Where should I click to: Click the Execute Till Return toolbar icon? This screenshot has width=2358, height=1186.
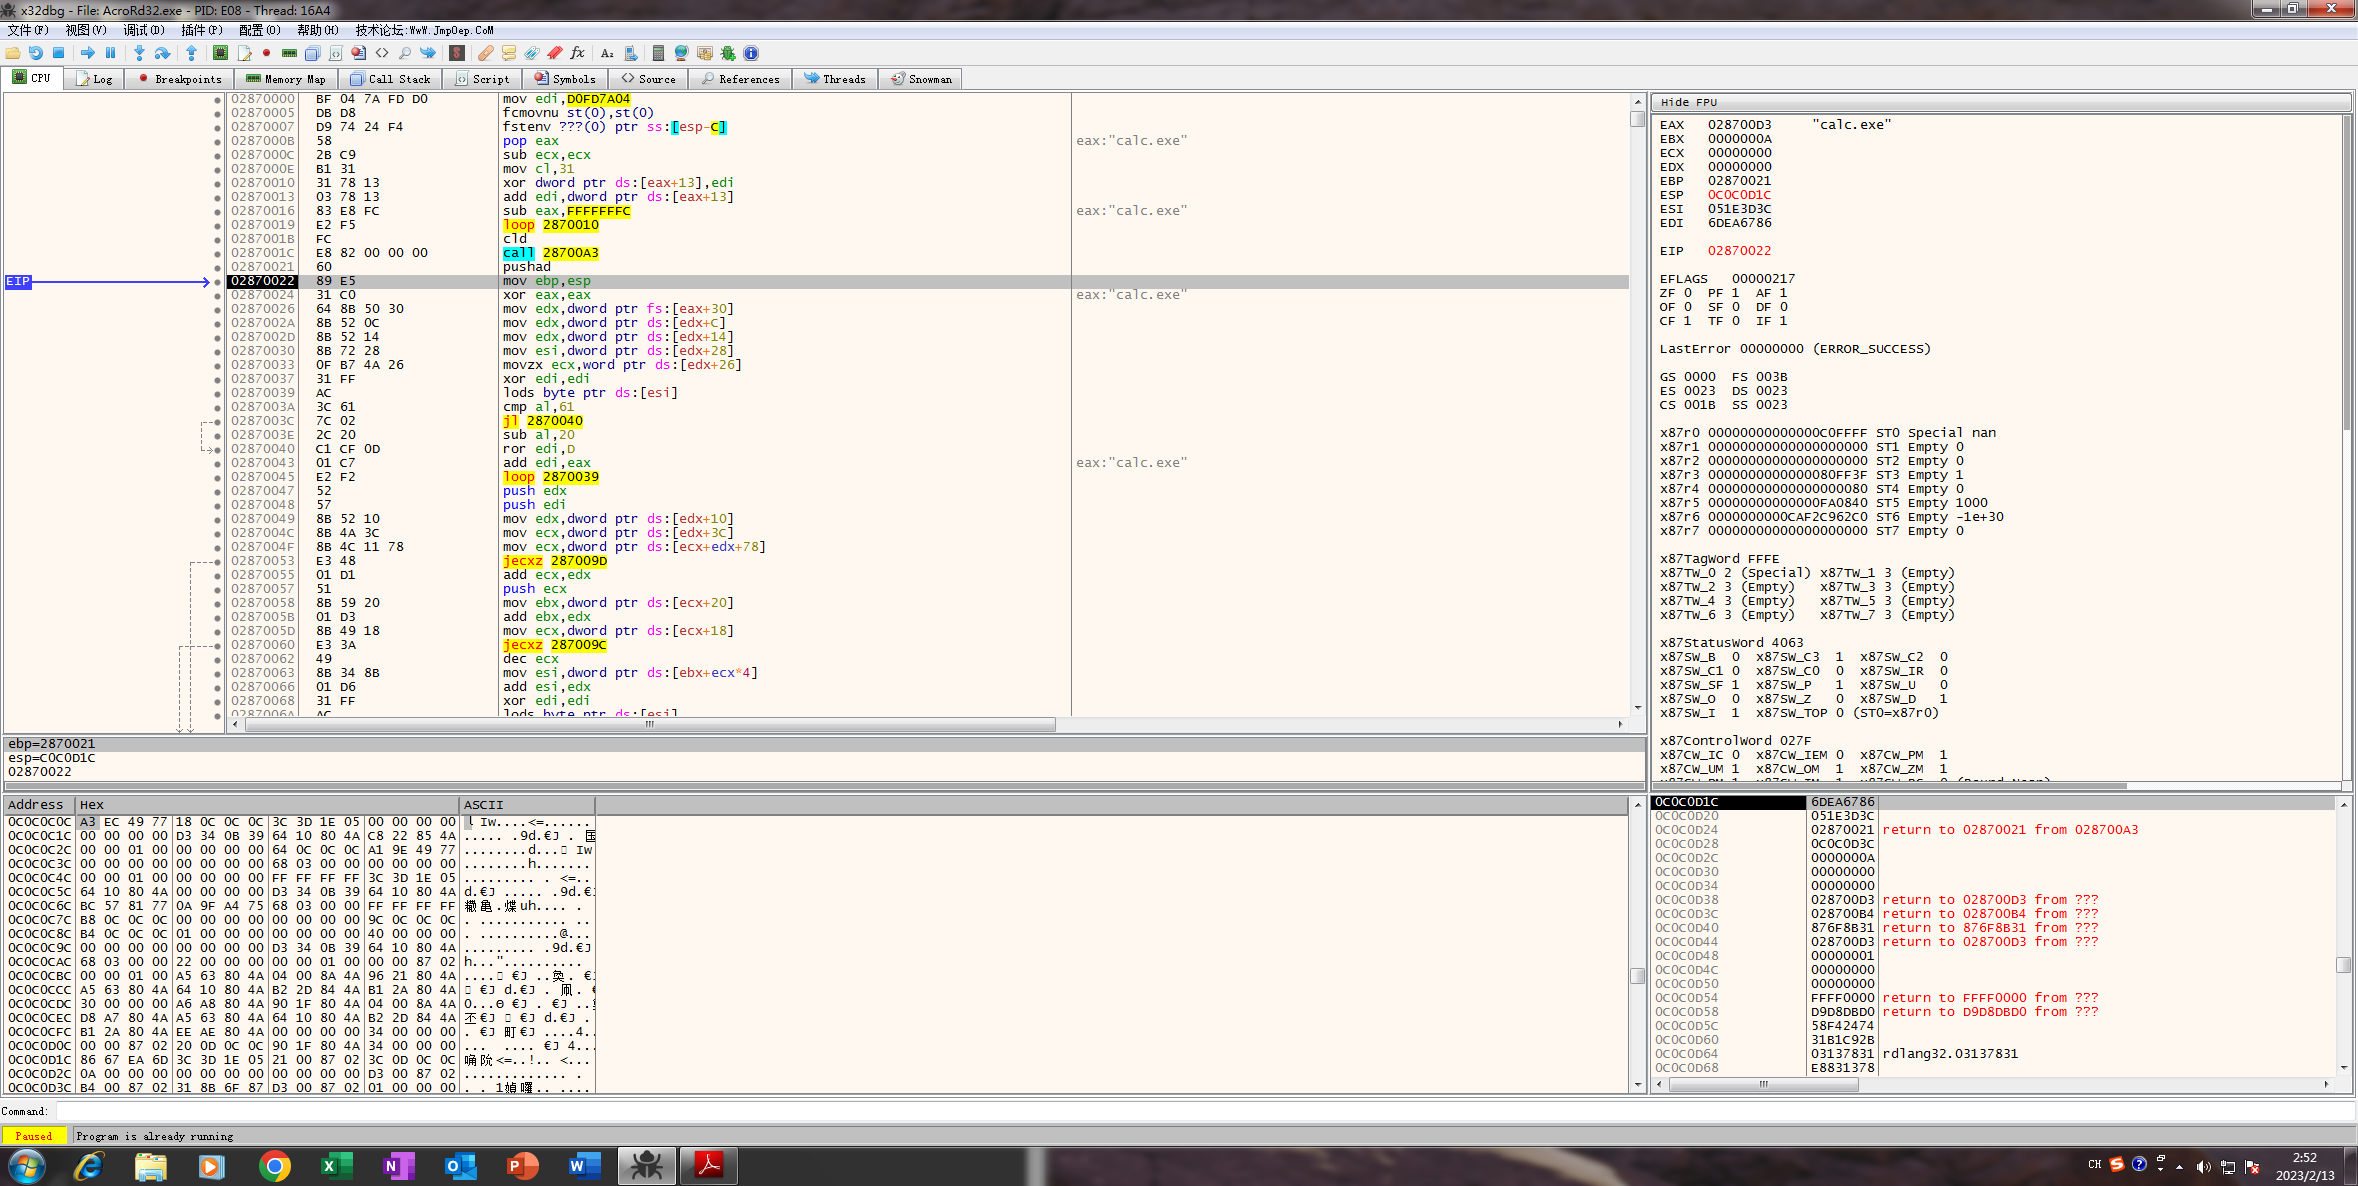[191, 53]
